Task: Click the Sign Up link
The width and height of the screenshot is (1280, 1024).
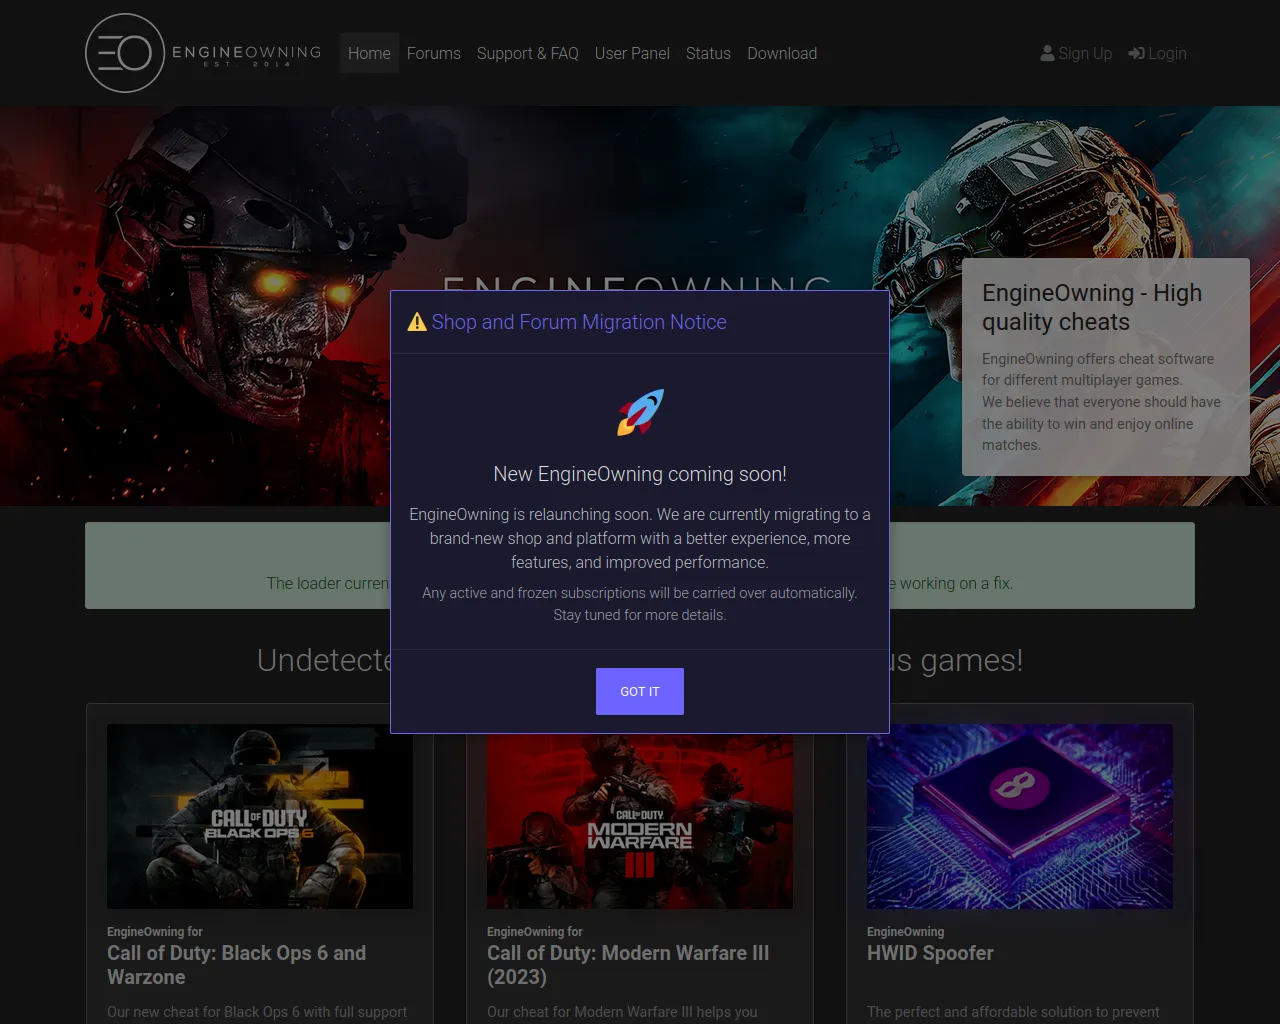Action: point(1076,53)
